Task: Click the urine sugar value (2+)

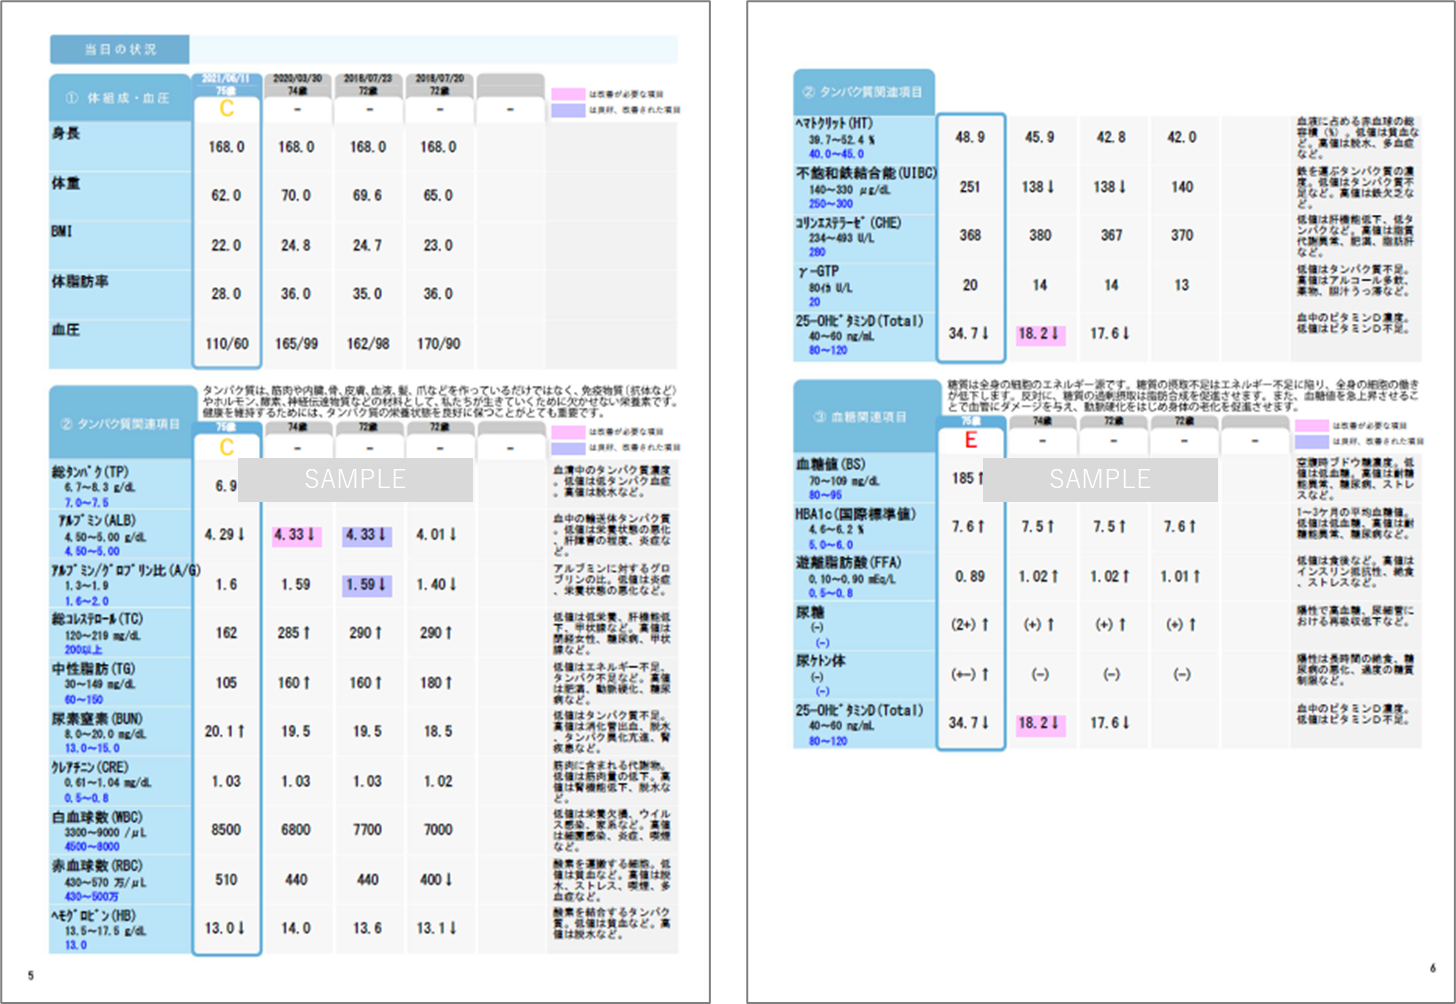Action: [970, 625]
